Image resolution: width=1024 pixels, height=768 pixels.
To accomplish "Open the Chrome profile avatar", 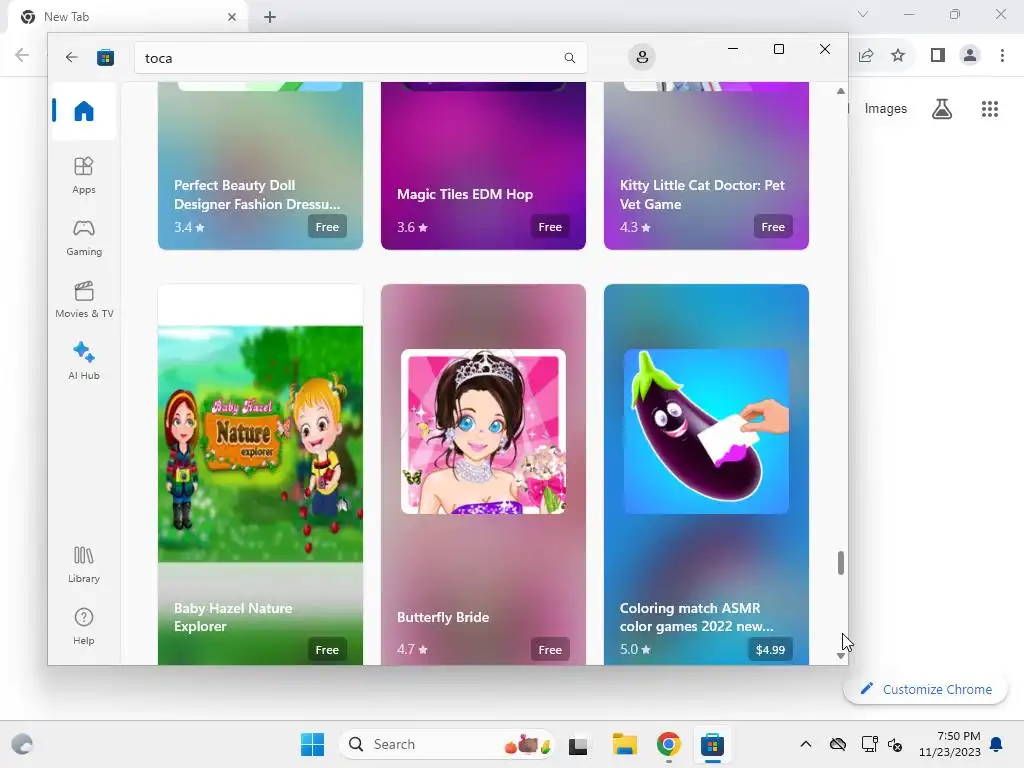I will point(970,56).
